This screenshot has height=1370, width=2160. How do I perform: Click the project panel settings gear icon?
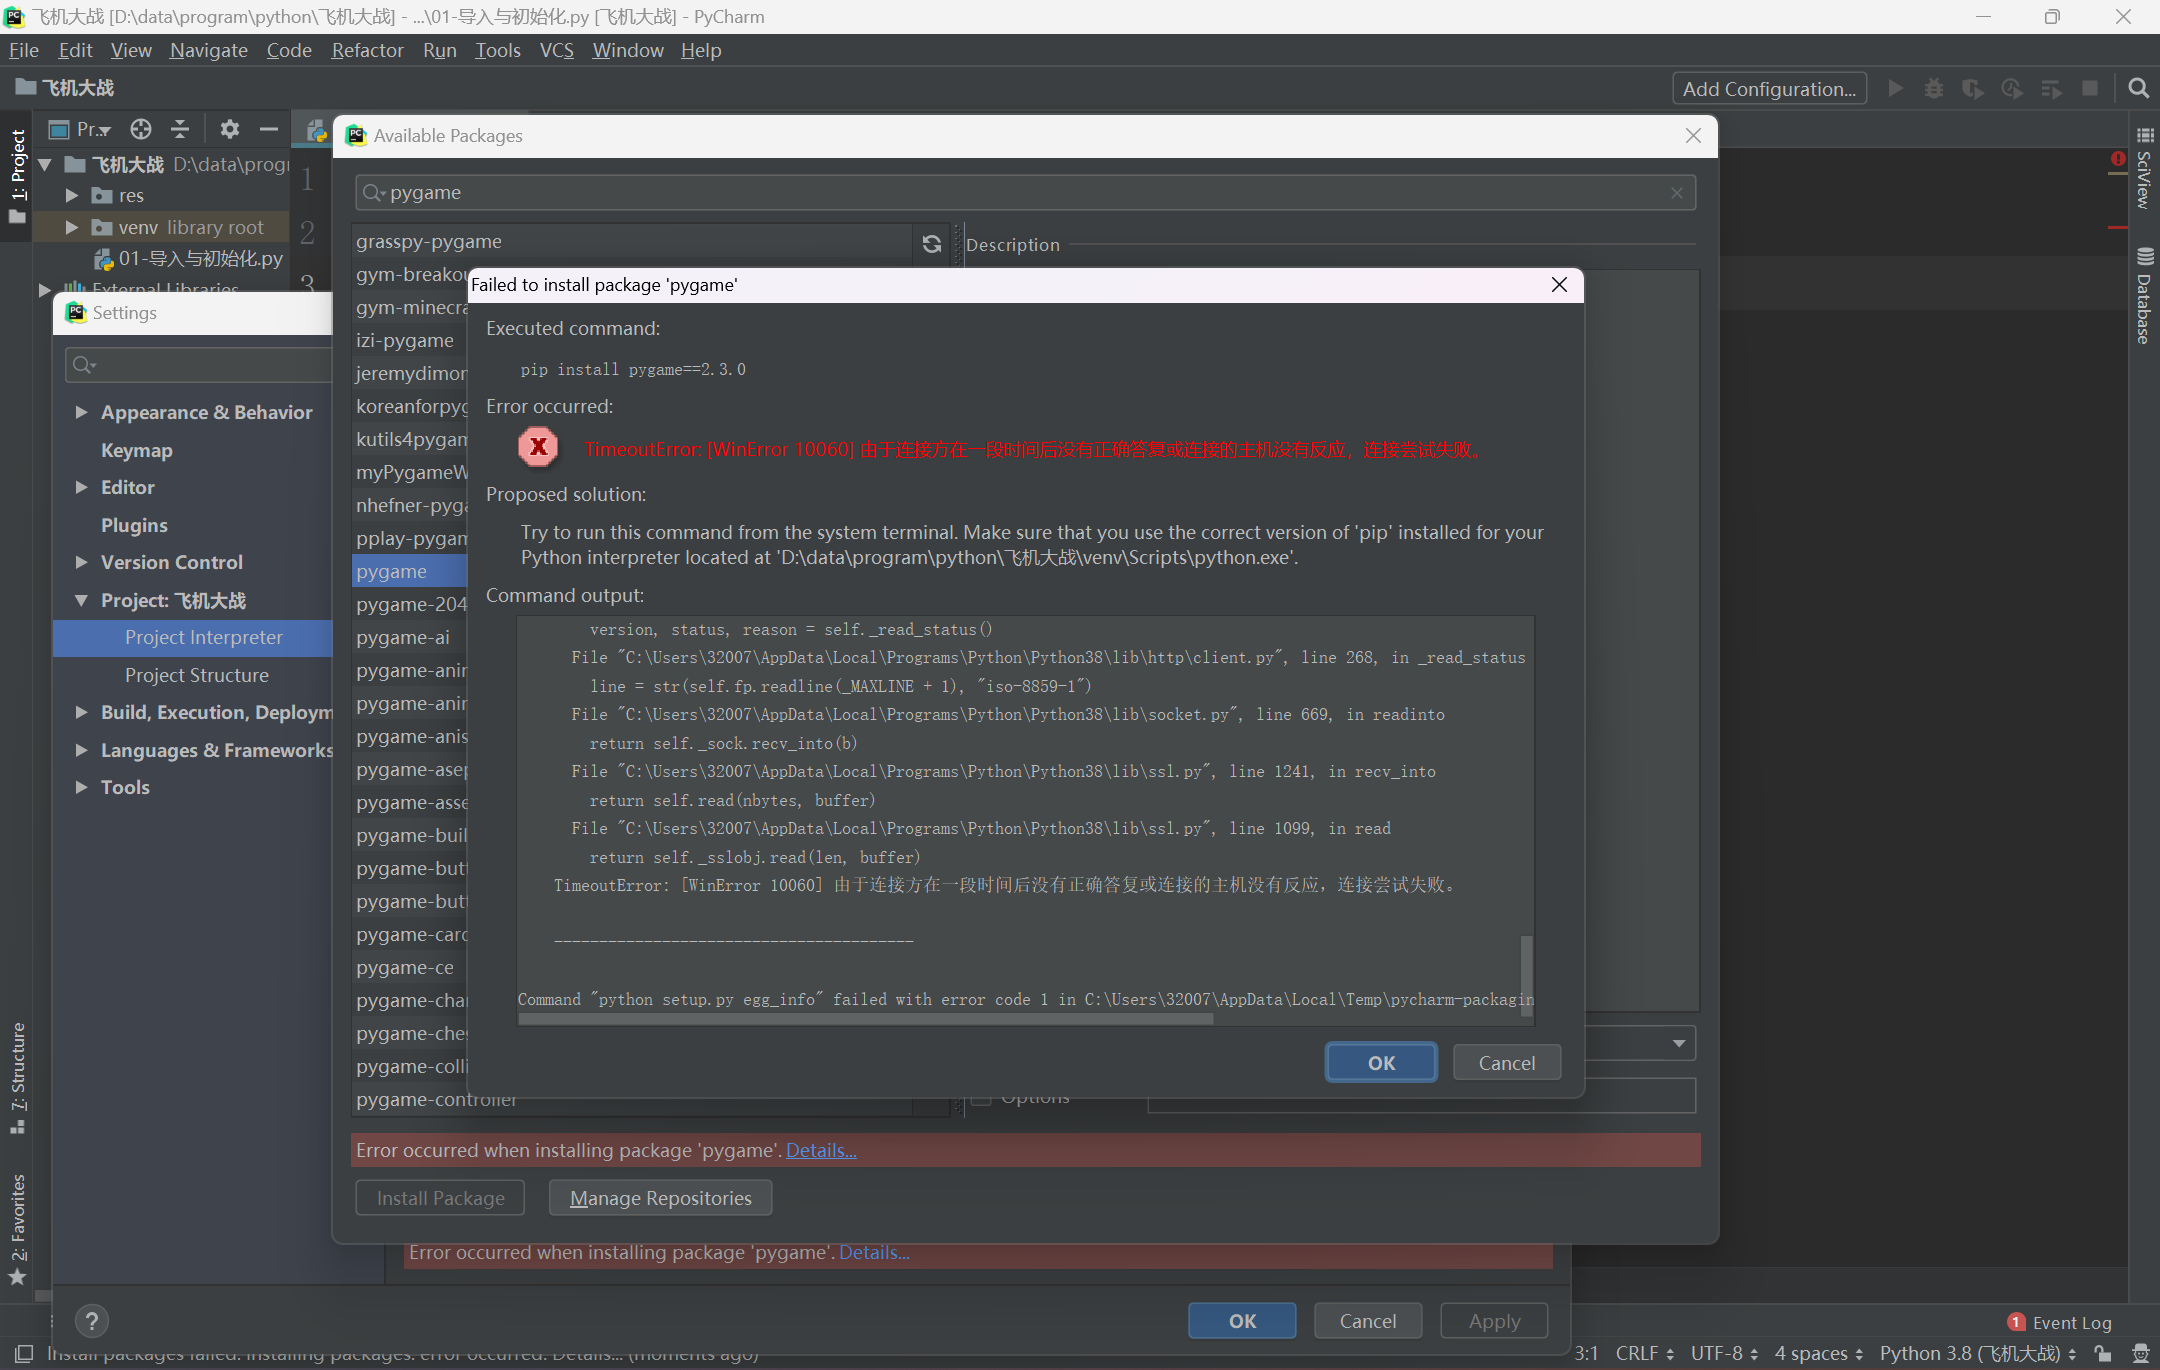coord(229,129)
